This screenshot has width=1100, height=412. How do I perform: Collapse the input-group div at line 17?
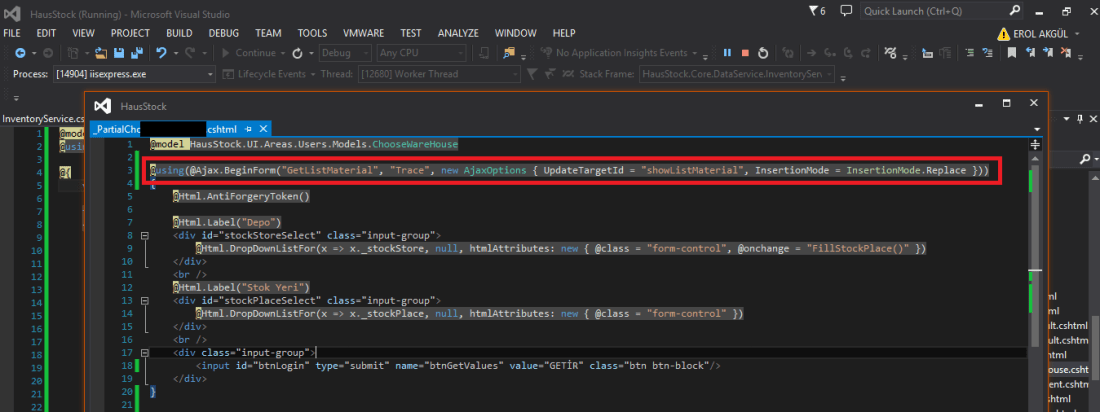[x=145, y=353]
